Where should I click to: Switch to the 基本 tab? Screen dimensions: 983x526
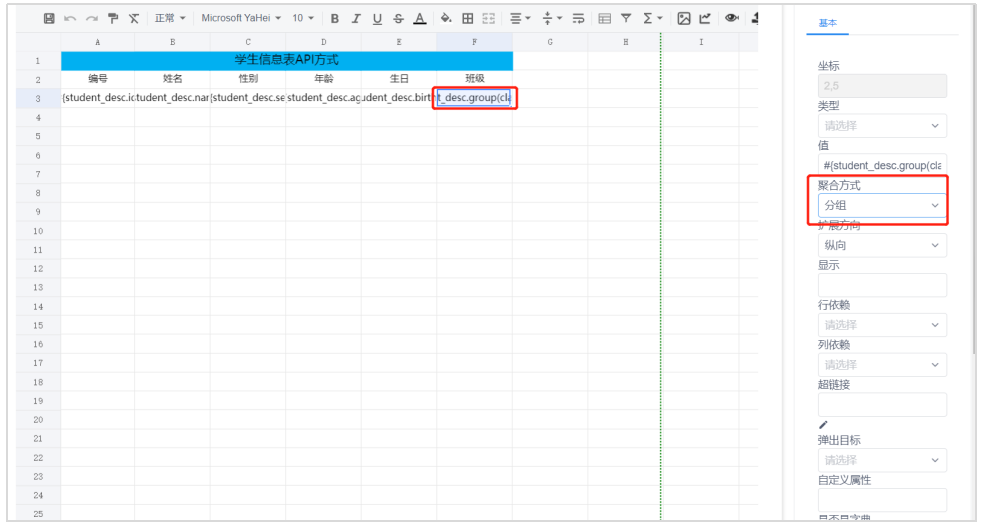(828, 23)
